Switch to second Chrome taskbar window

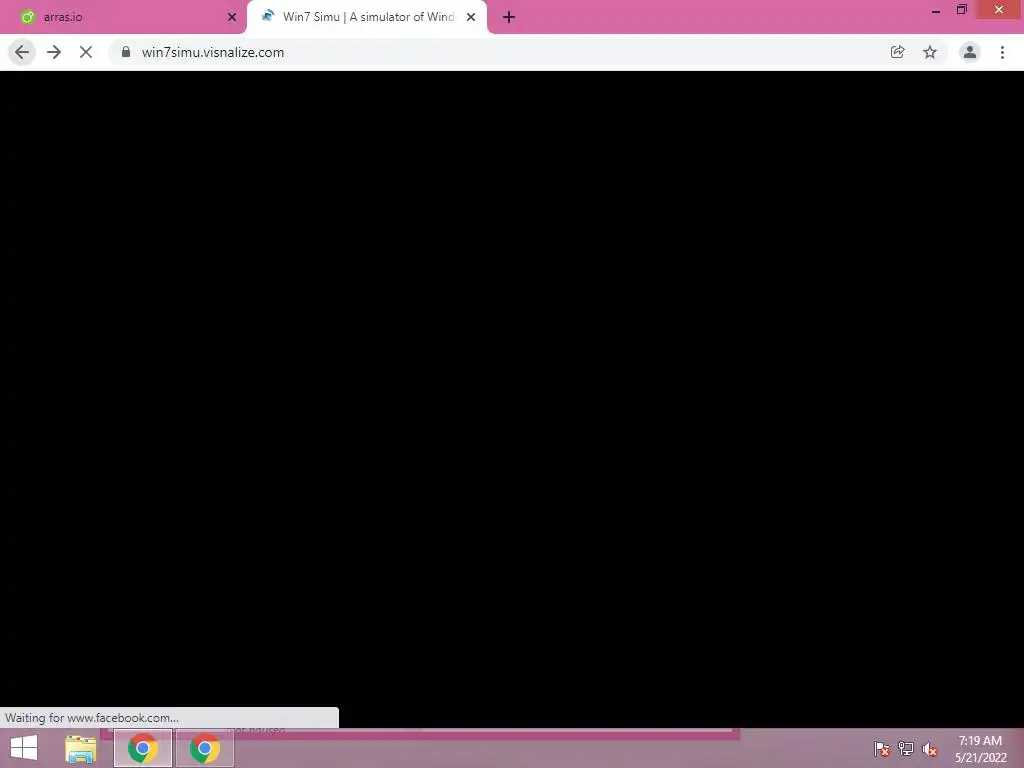tap(205, 748)
